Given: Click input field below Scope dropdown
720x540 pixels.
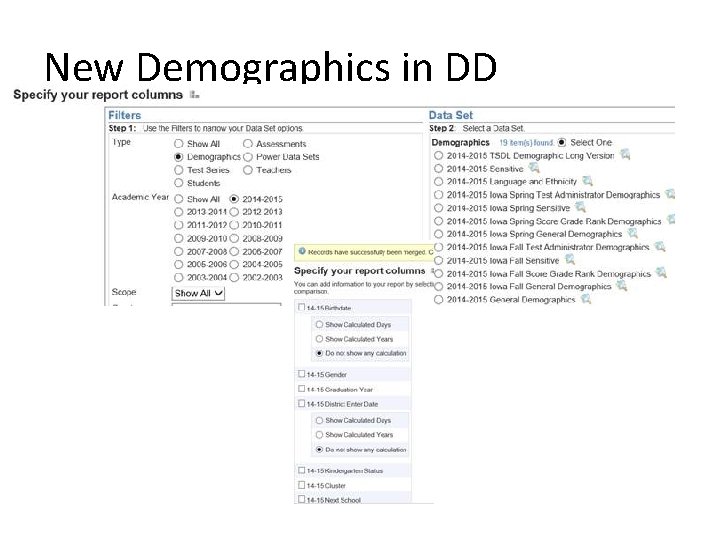Looking at the screenshot, I should [x=226, y=304].
